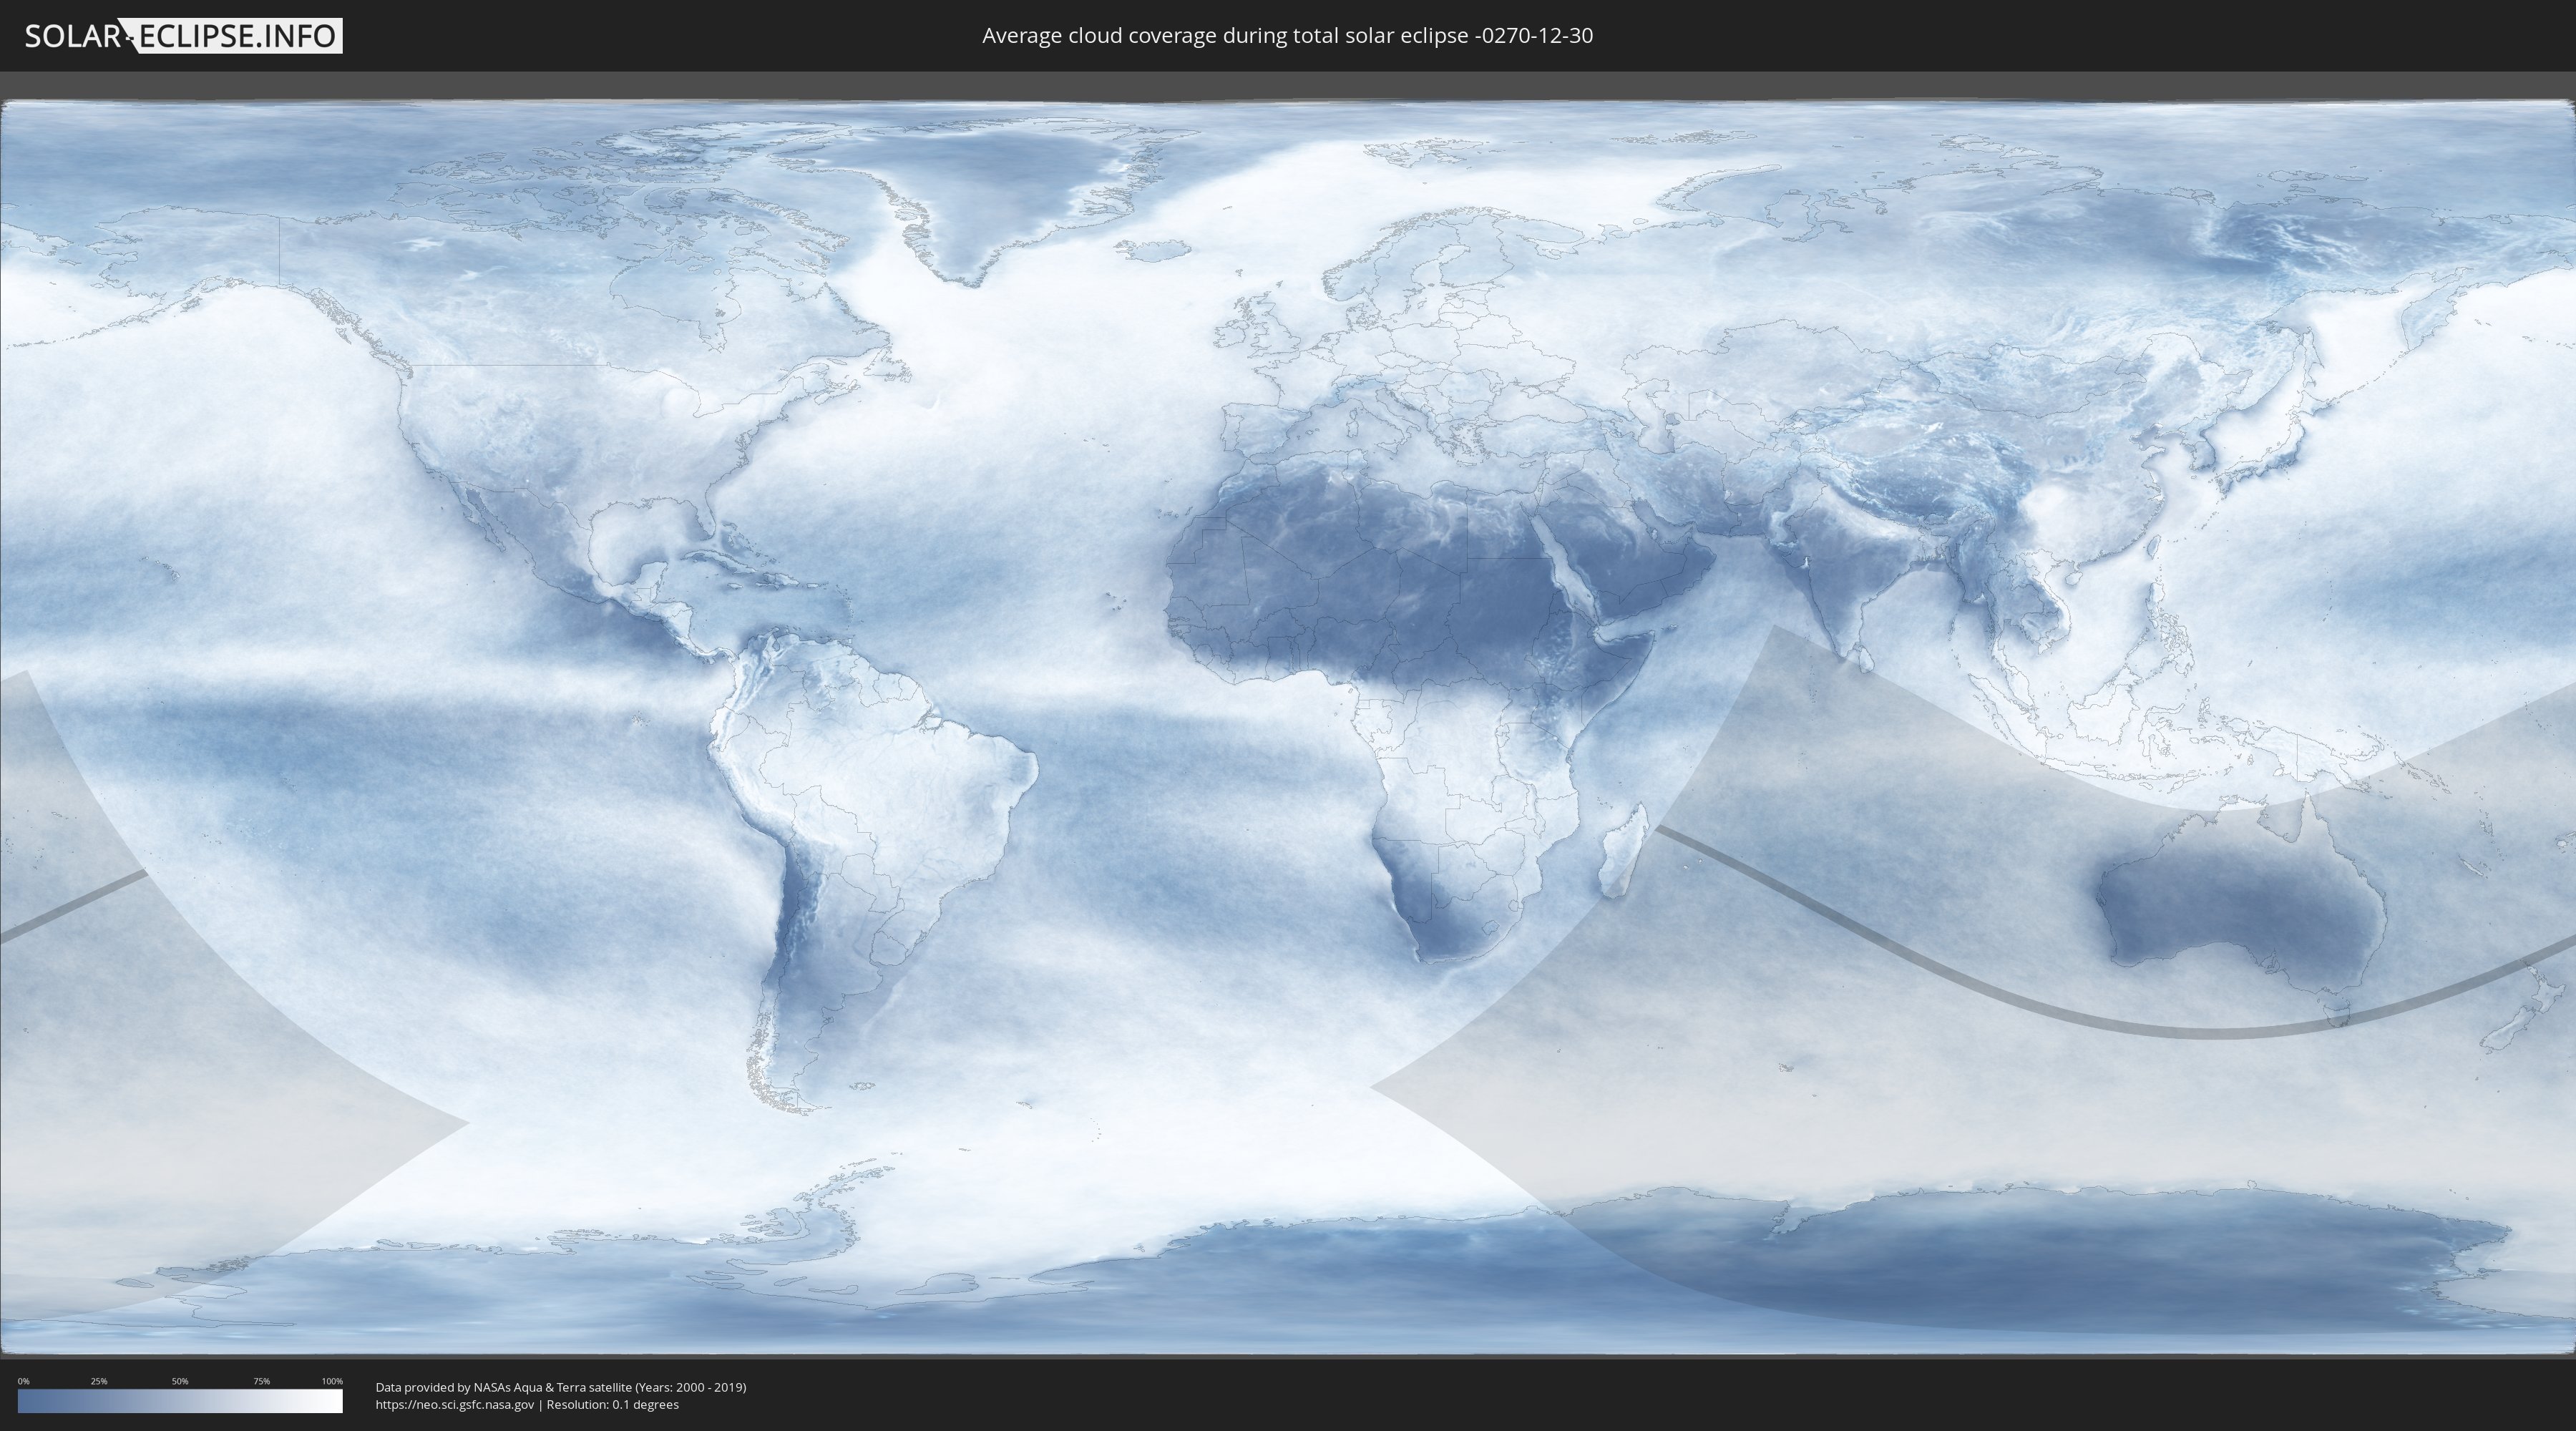Click the SOLAR-ECLIPSE.INFO logo

183,36
